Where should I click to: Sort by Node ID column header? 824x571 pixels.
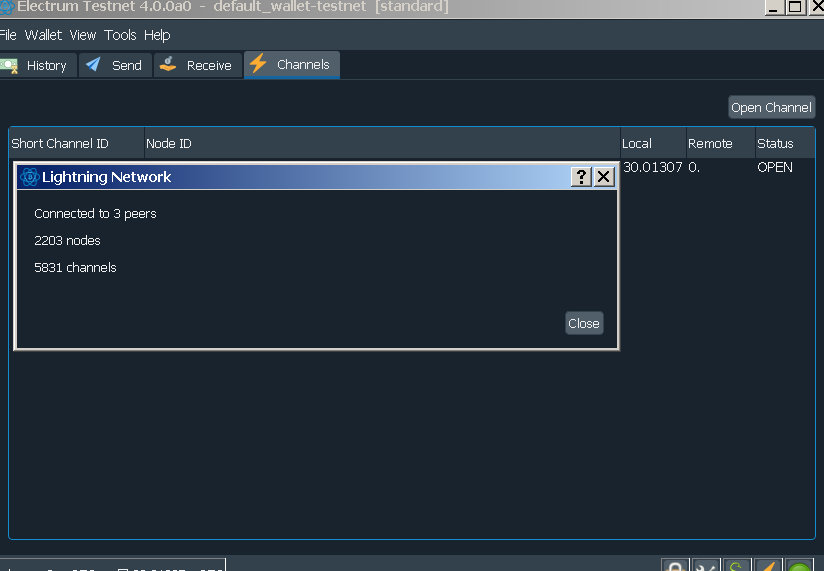point(382,143)
